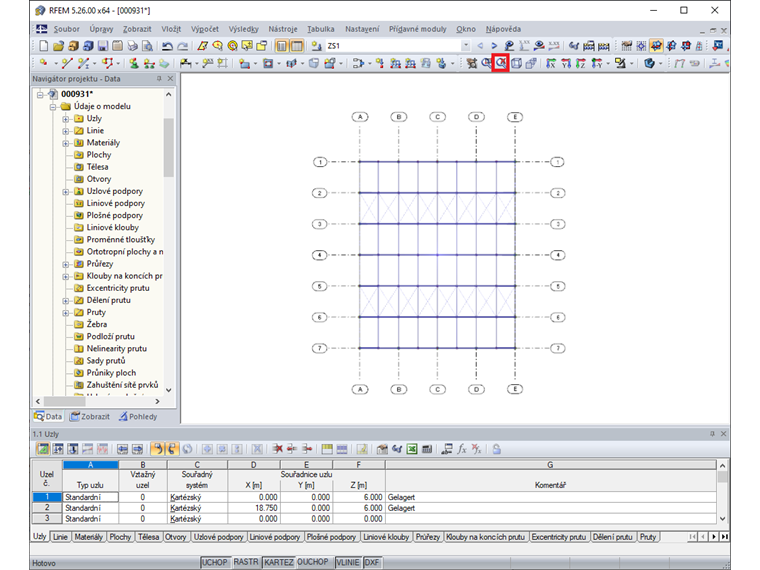Show previous load case arrow
This screenshot has height=570, width=760.
[480, 46]
